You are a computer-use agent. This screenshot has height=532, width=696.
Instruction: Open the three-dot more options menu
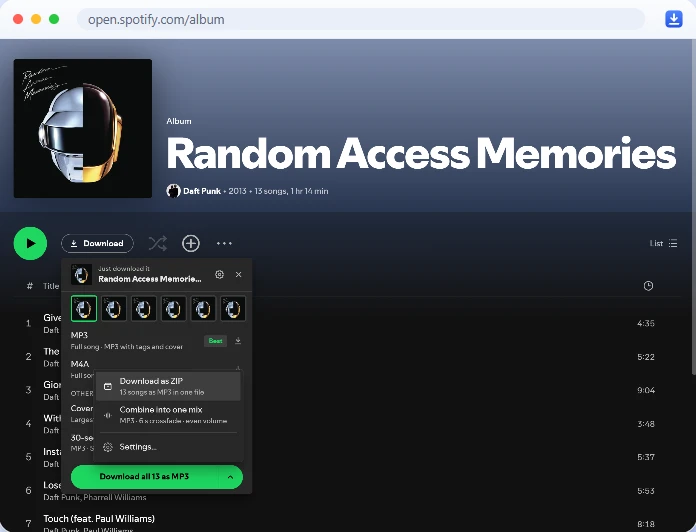pos(224,243)
